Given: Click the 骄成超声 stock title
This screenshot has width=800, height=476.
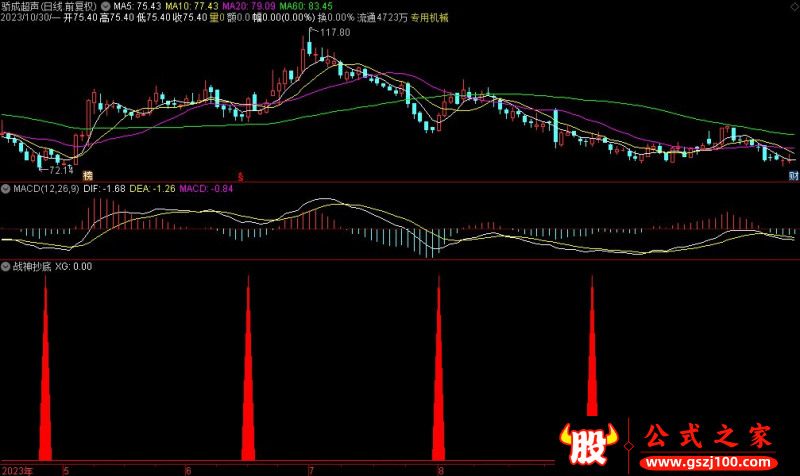Looking at the screenshot, I should click(x=25, y=6).
